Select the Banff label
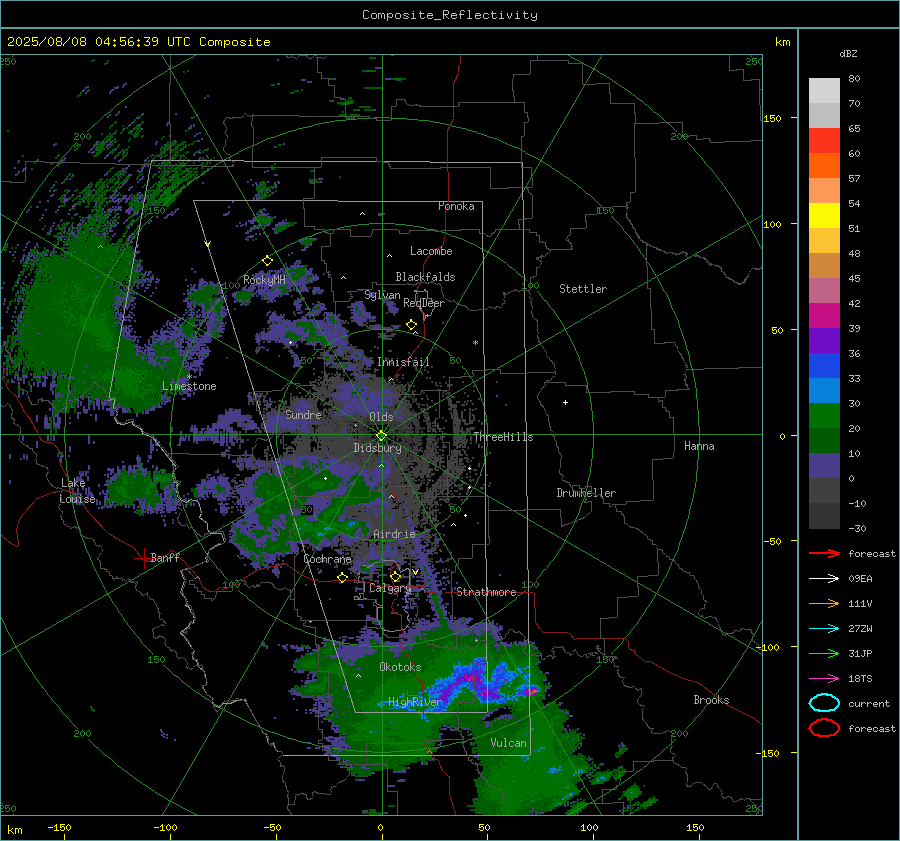 165,557
